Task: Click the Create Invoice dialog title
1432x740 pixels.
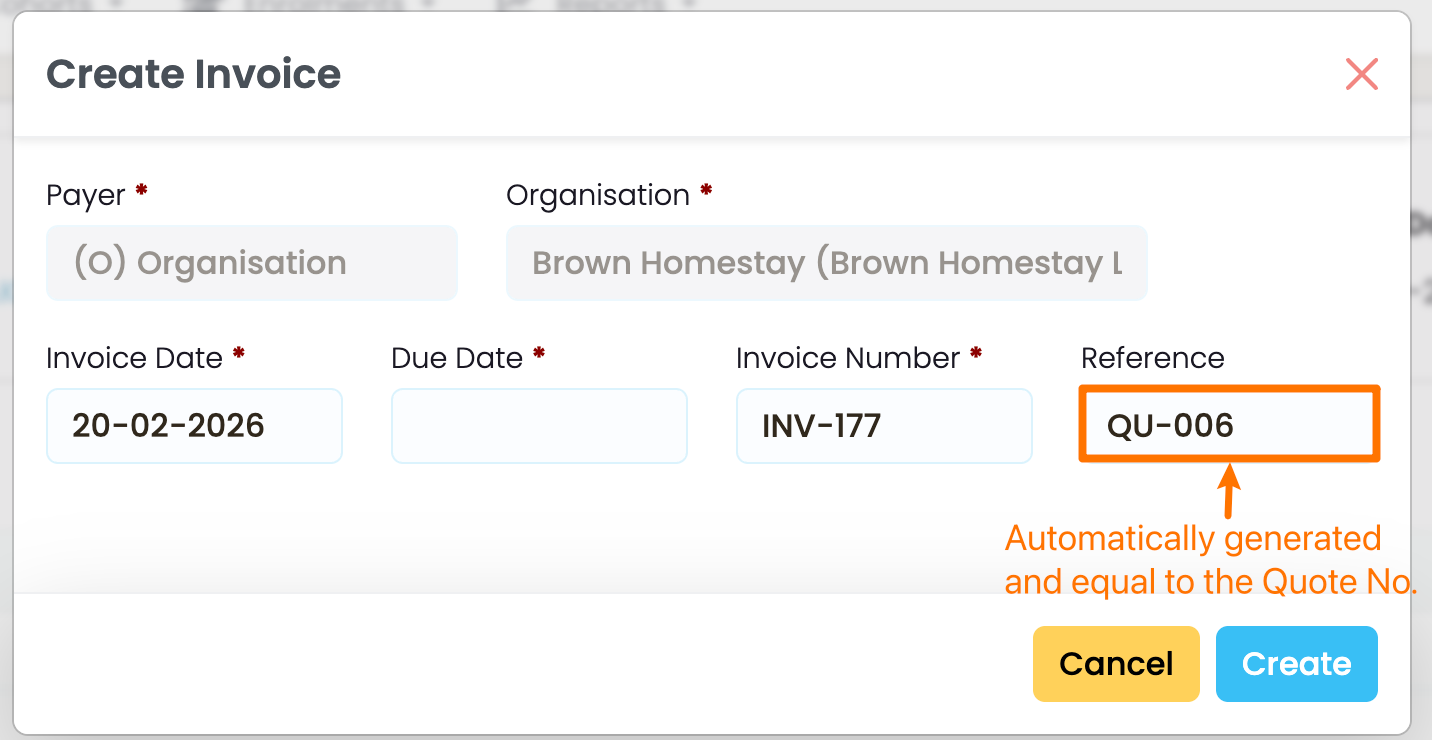Action: [x=194, y=74]
